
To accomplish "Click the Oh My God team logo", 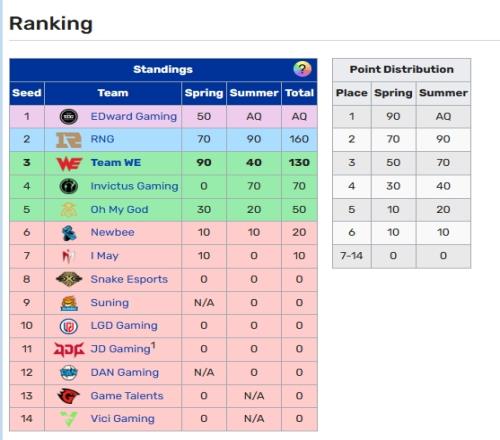I will 69,209.
